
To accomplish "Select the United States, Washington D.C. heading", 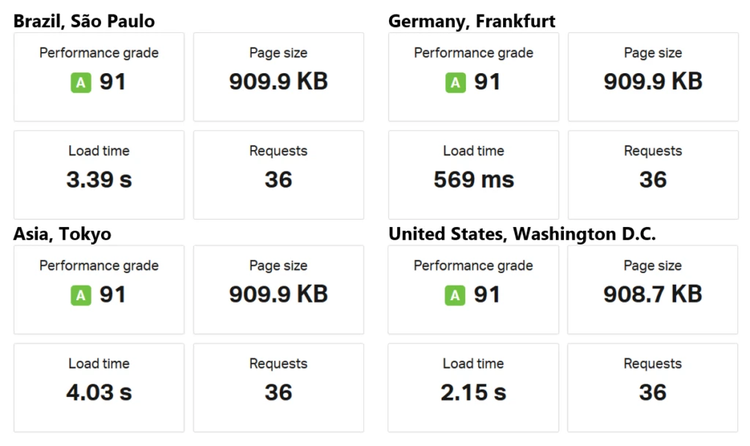I will [522, 234].
